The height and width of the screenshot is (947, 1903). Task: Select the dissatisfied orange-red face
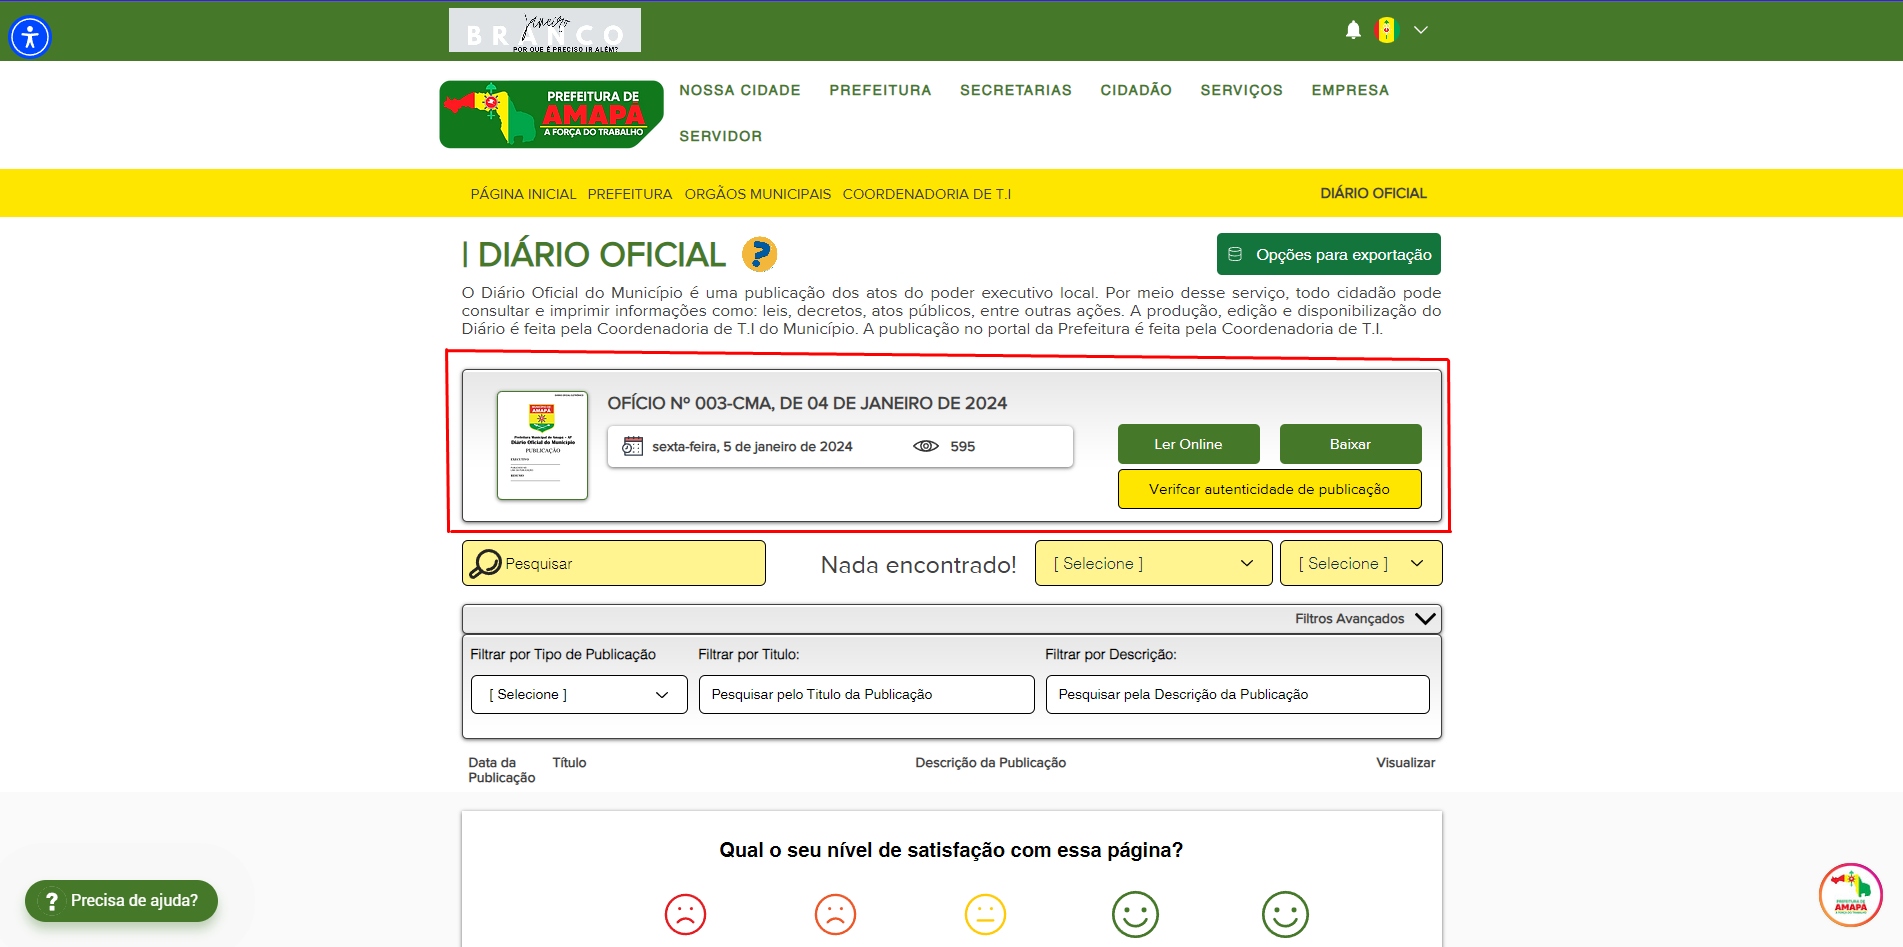point(835,914)
